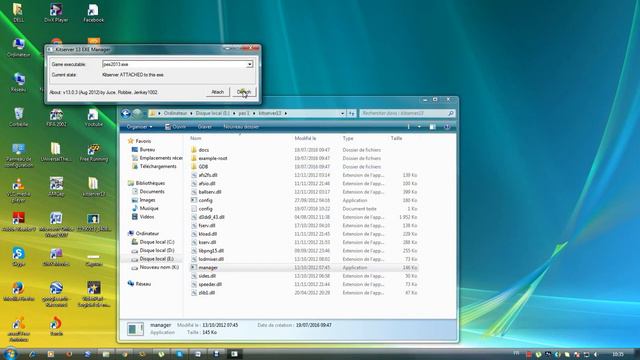The width and height of the screenshot is (640, 360).
Task: Launch VLC media player desktop shortcut
Action: pyautogui.click(x=18, y=190)
